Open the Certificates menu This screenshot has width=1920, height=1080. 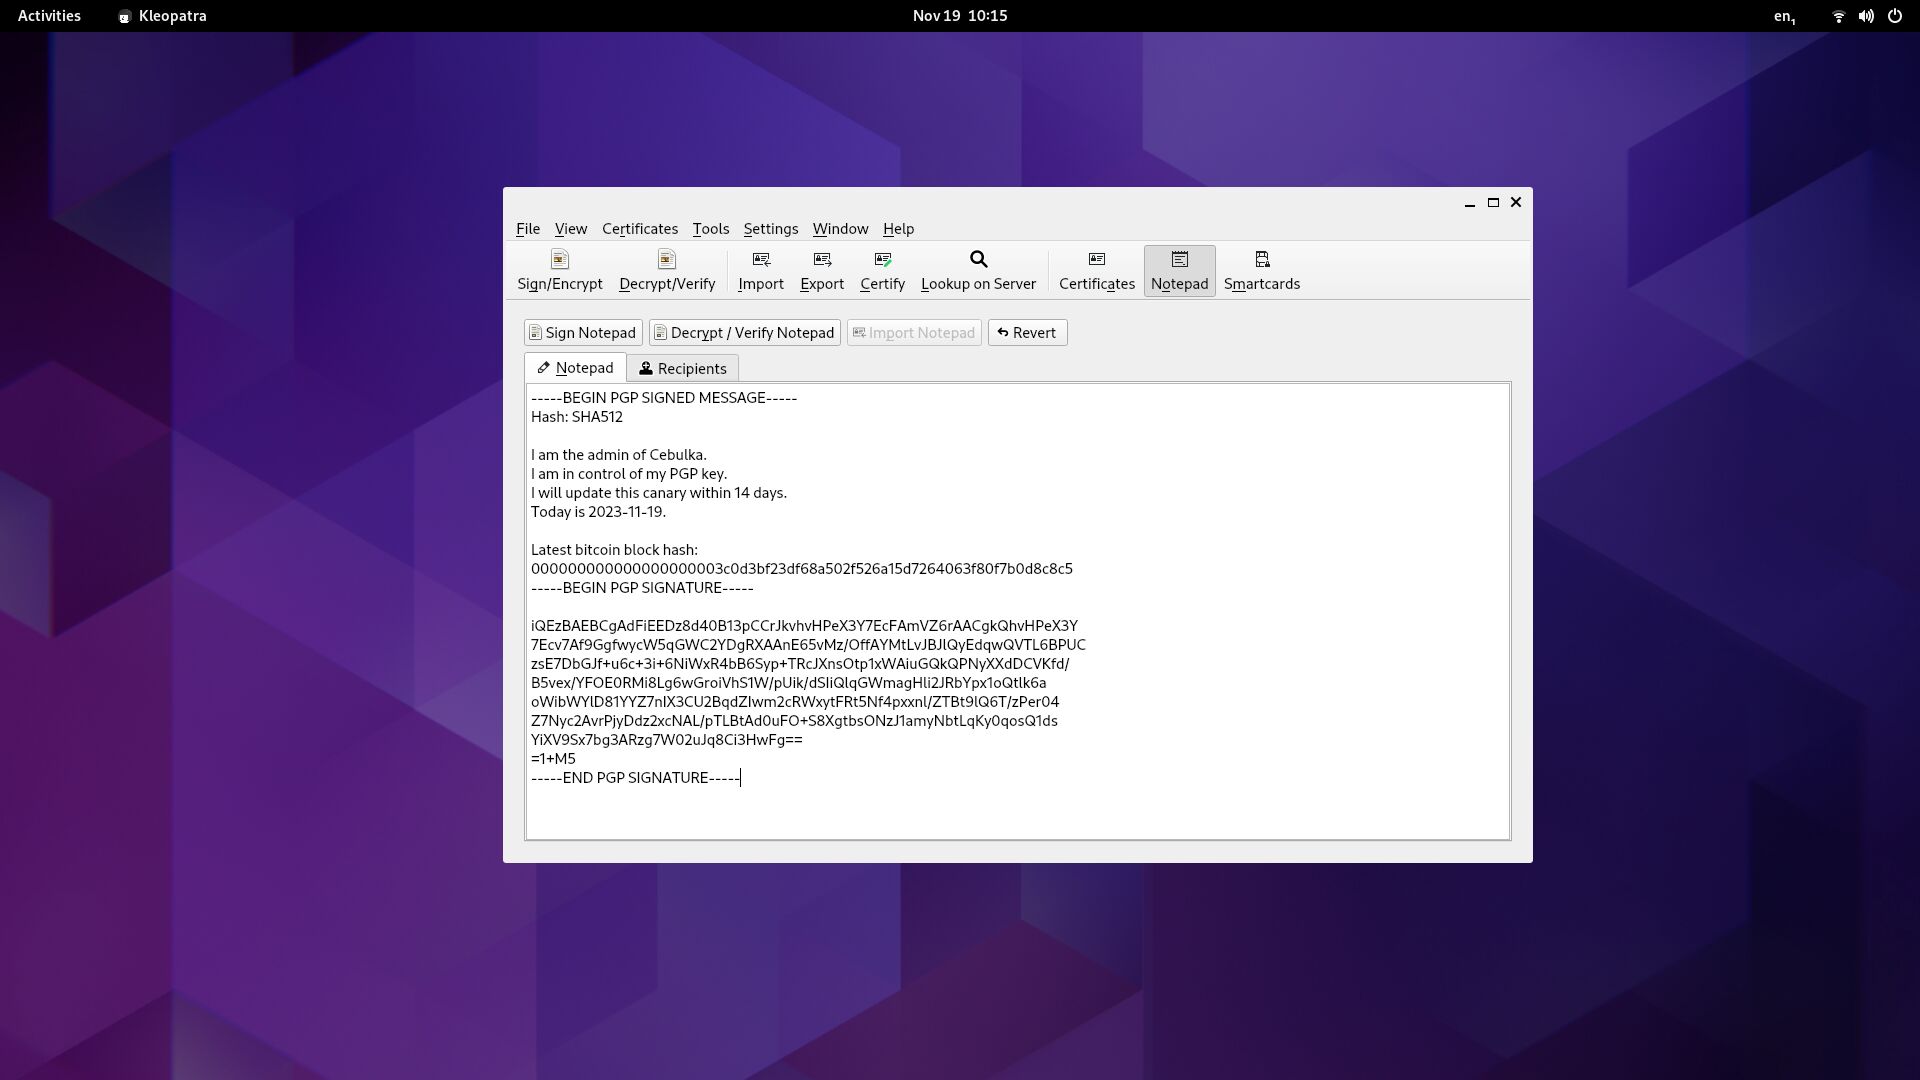tap(639, 229)
